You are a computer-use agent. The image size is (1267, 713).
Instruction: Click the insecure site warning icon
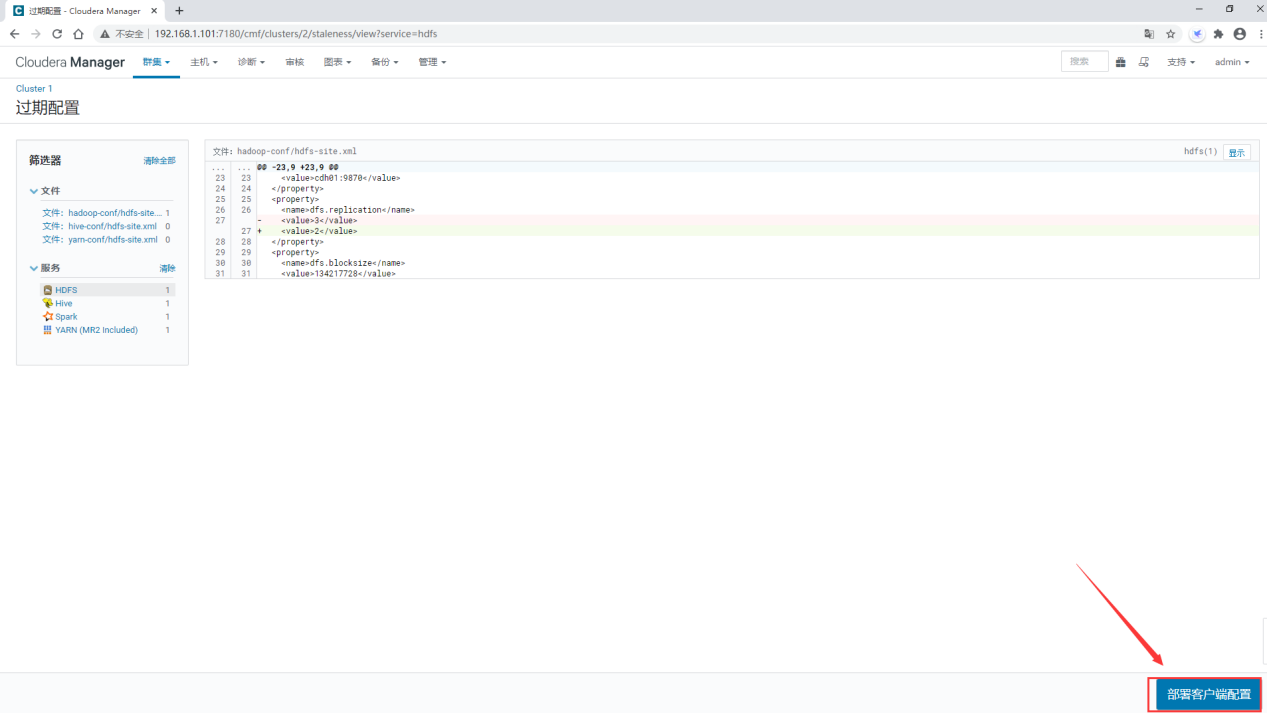click(104, 33)
